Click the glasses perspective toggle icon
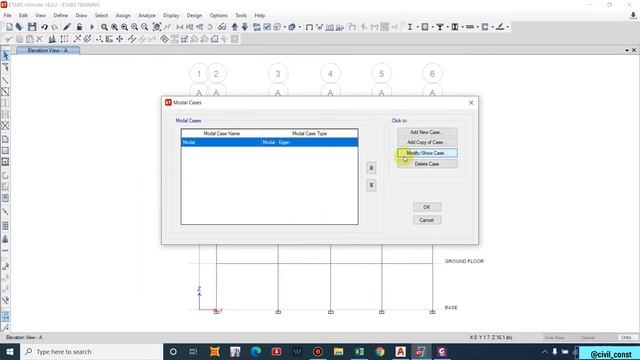 tap(222, 27)
